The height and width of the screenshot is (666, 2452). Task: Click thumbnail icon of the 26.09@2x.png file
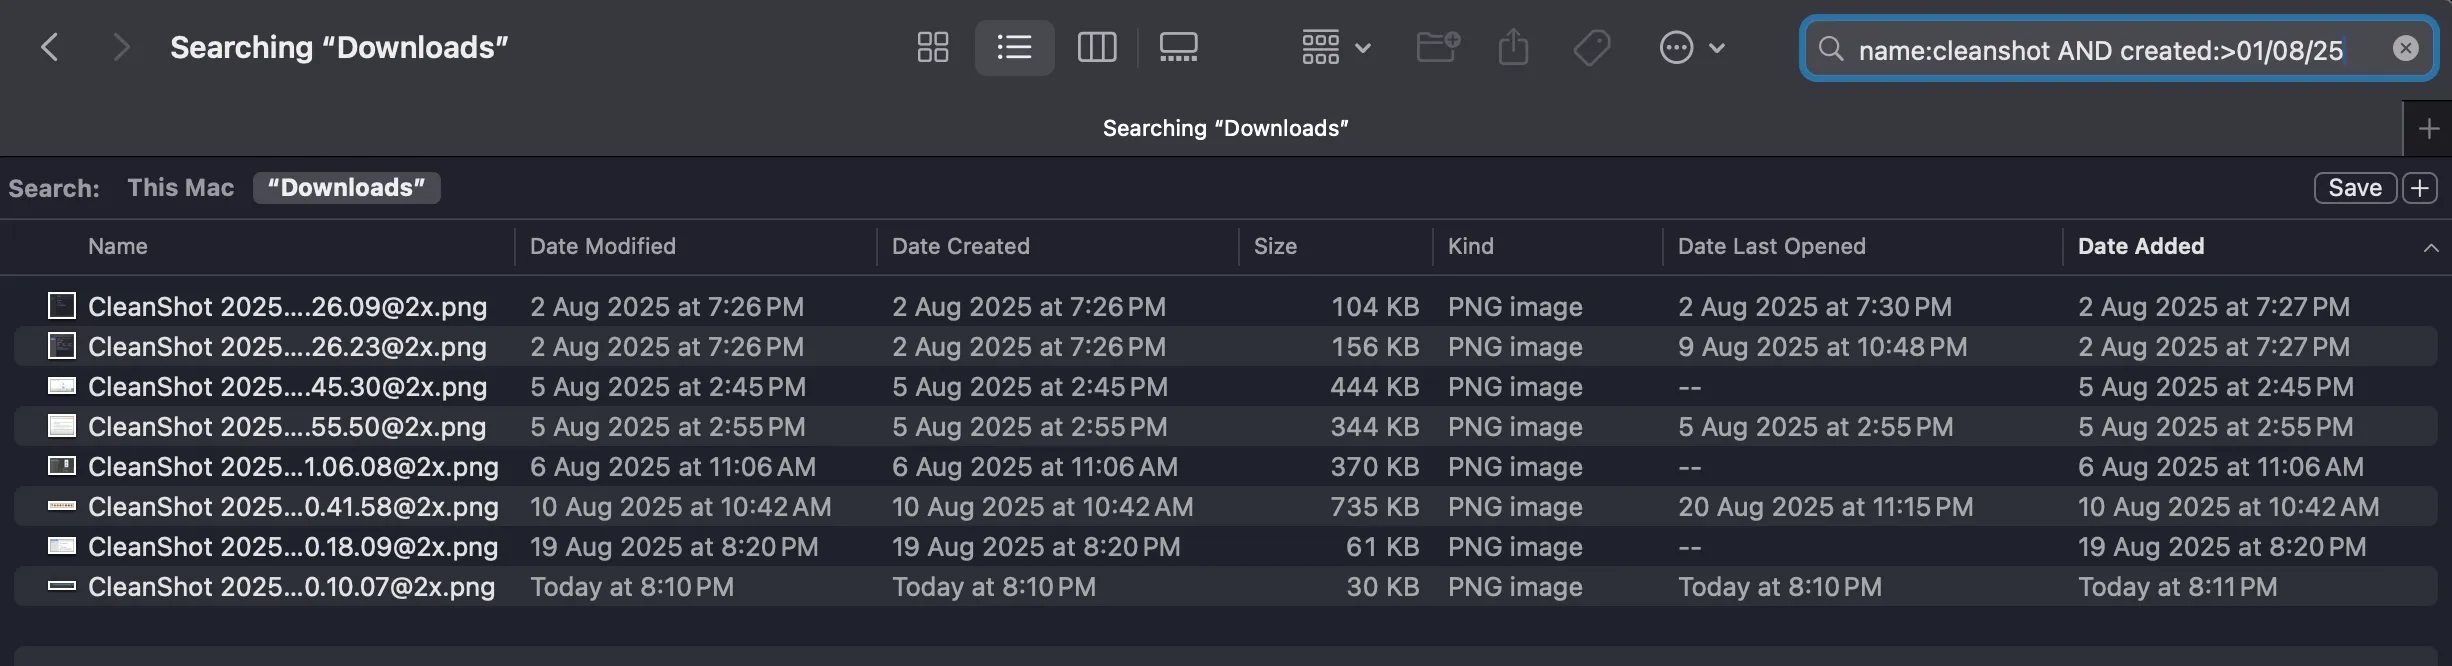pos(62,306)
